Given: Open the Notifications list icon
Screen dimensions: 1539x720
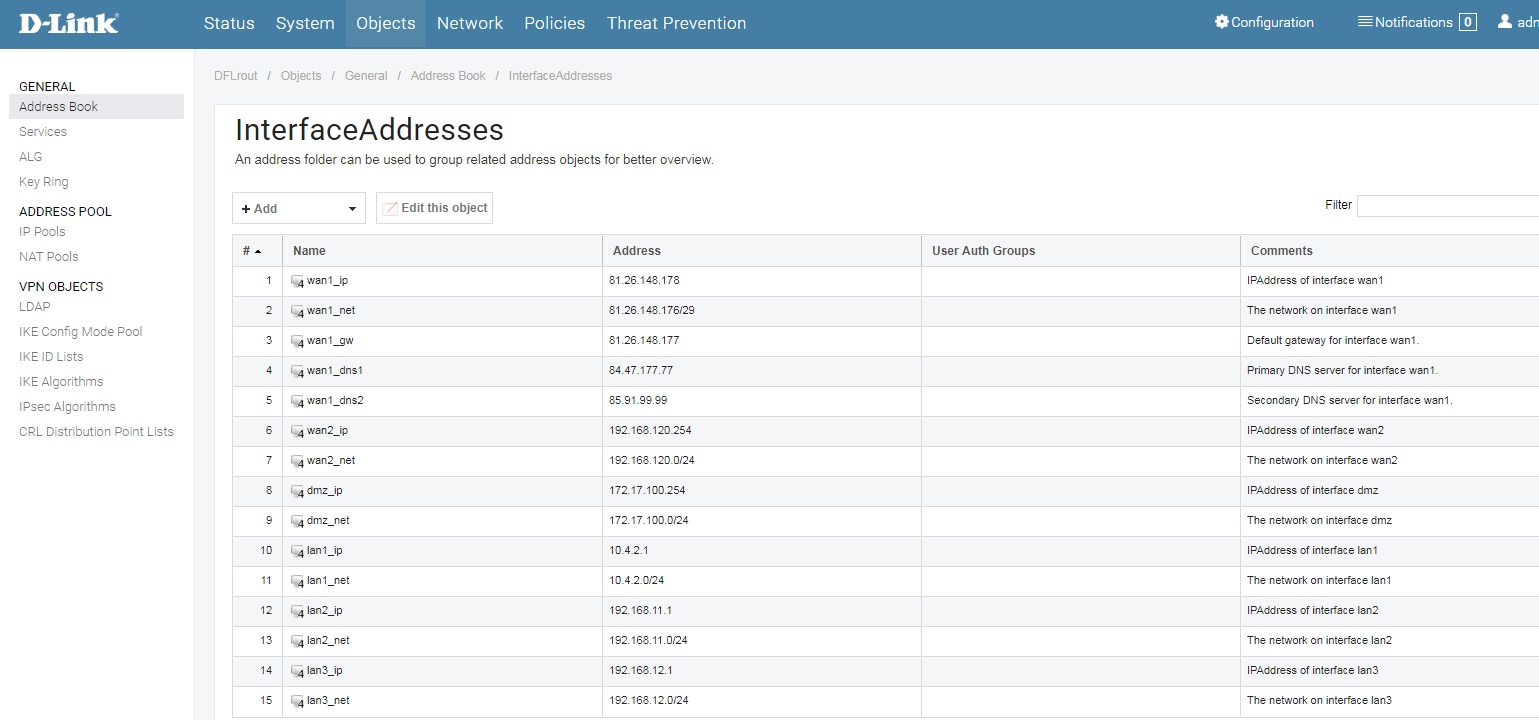Looking at the screenshot, I should click(1364, 22).
